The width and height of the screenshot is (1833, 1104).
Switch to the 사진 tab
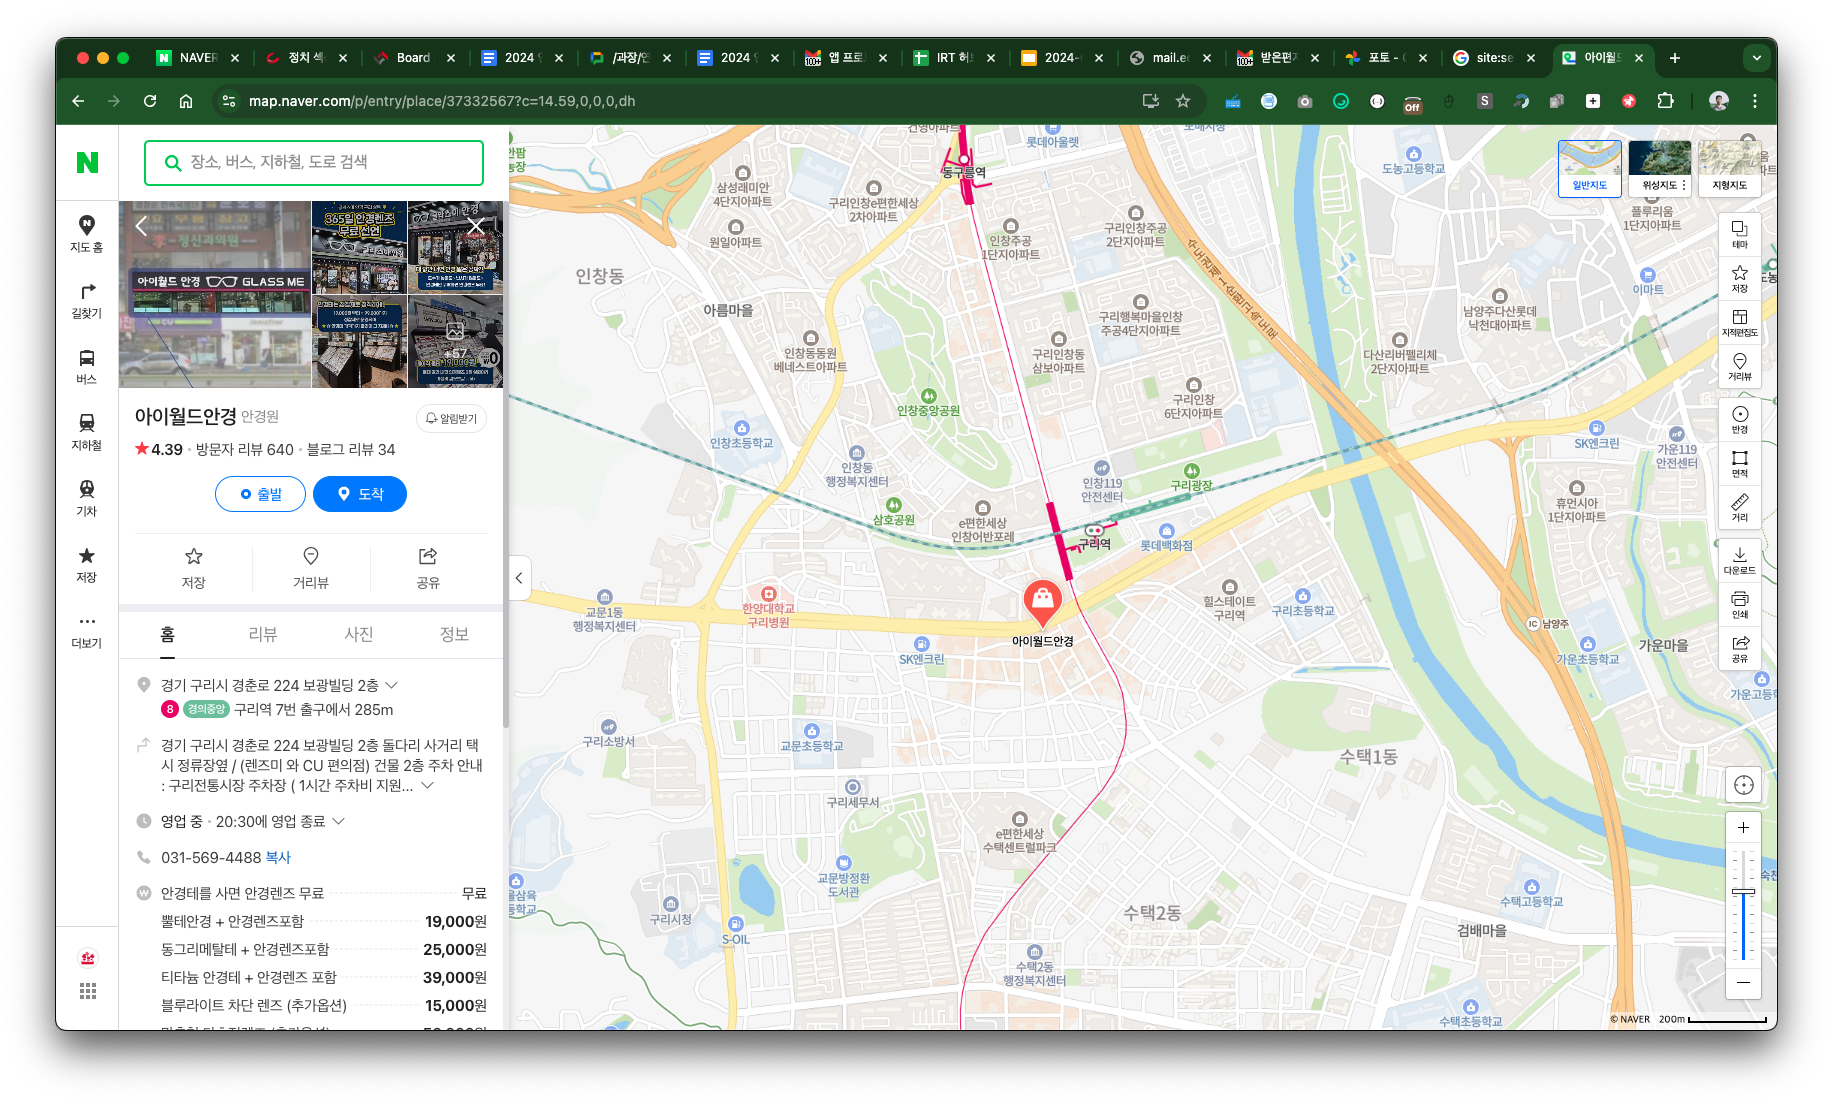tap(359, 634)
